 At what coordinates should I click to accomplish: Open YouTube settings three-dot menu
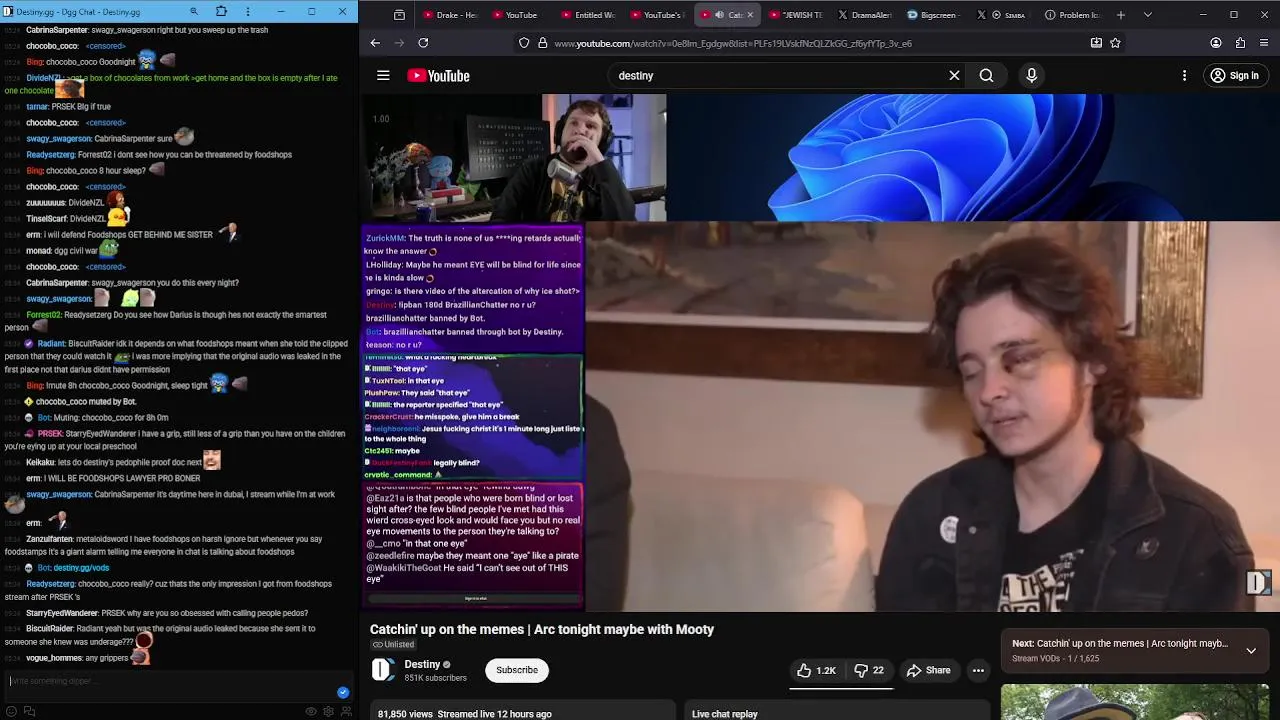point(1184,75)
